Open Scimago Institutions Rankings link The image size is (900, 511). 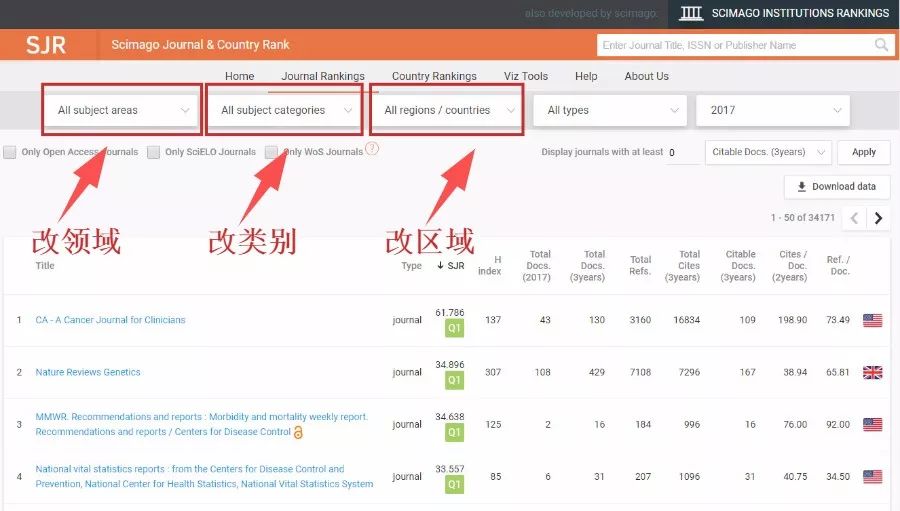783,13
